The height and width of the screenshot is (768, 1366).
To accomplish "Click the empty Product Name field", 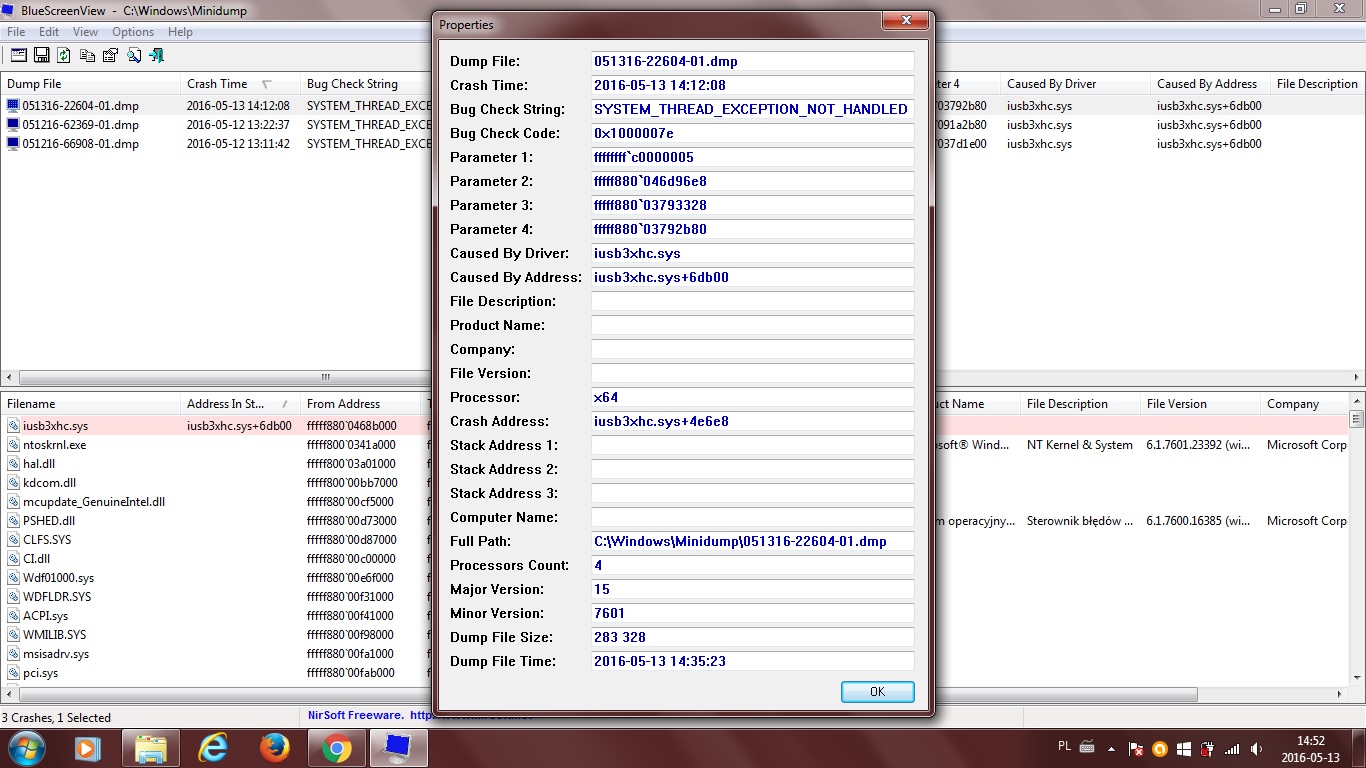I will click(x=753, y=325).
